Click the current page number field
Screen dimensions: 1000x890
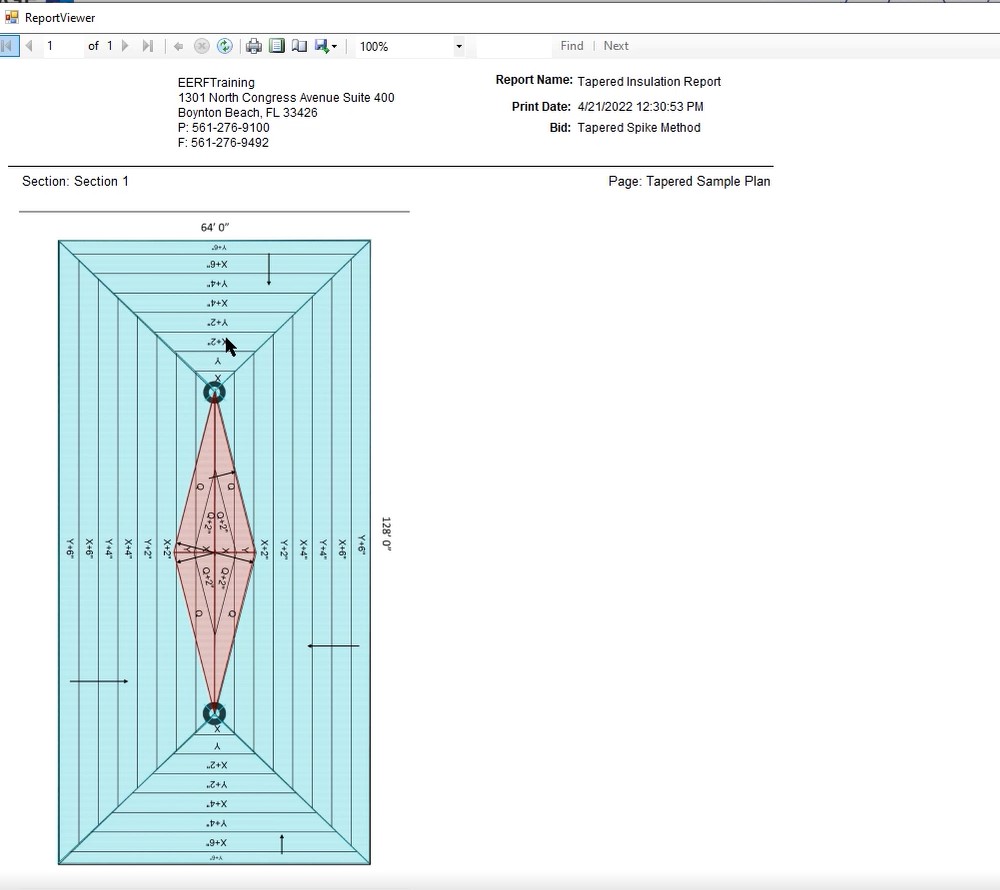pos(62,46)
